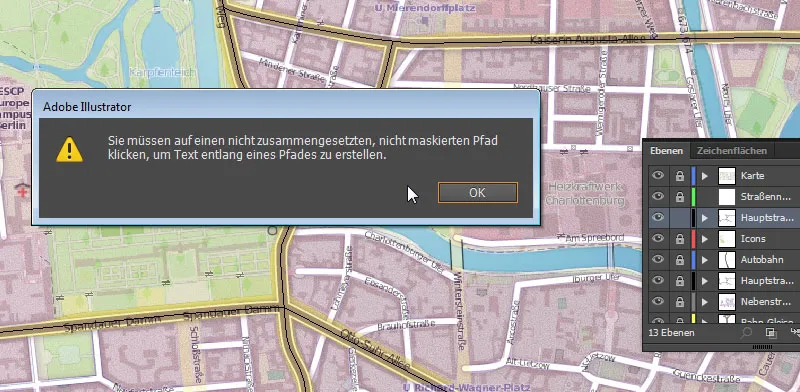Expand the Icons layer

click(x=705, y=239)
